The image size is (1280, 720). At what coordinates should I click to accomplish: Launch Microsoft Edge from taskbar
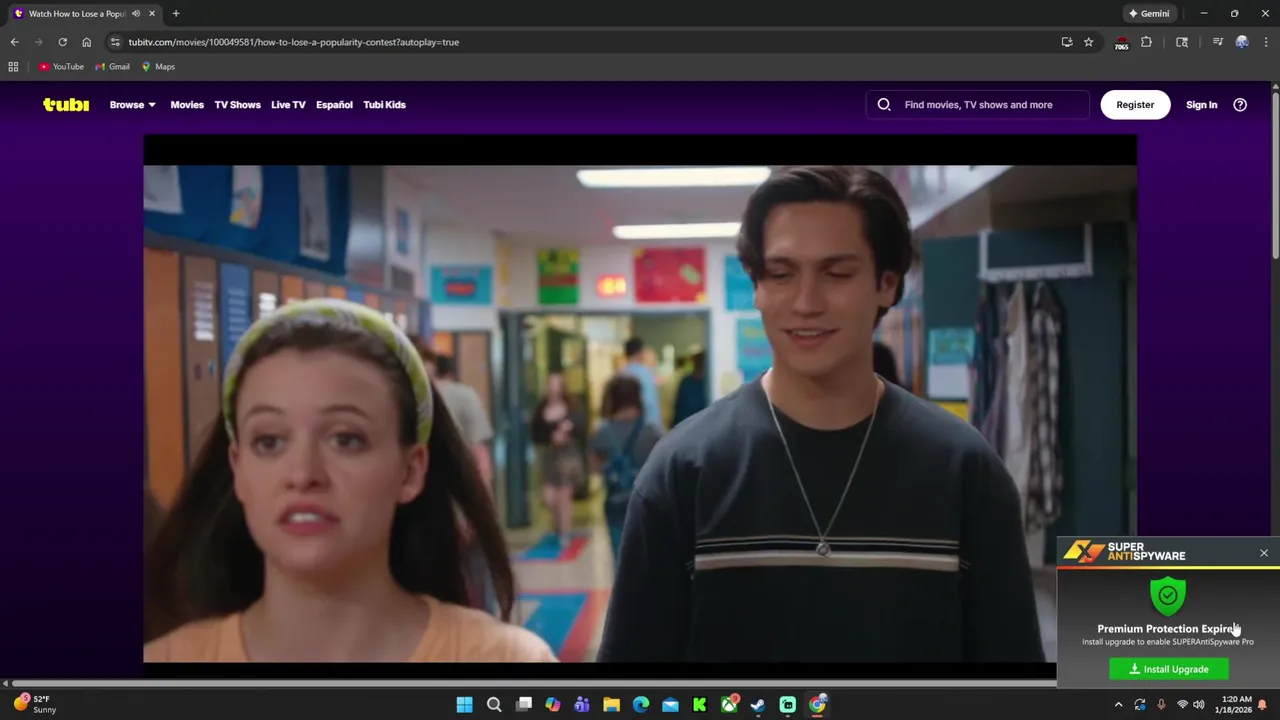[x=641, y=705]
